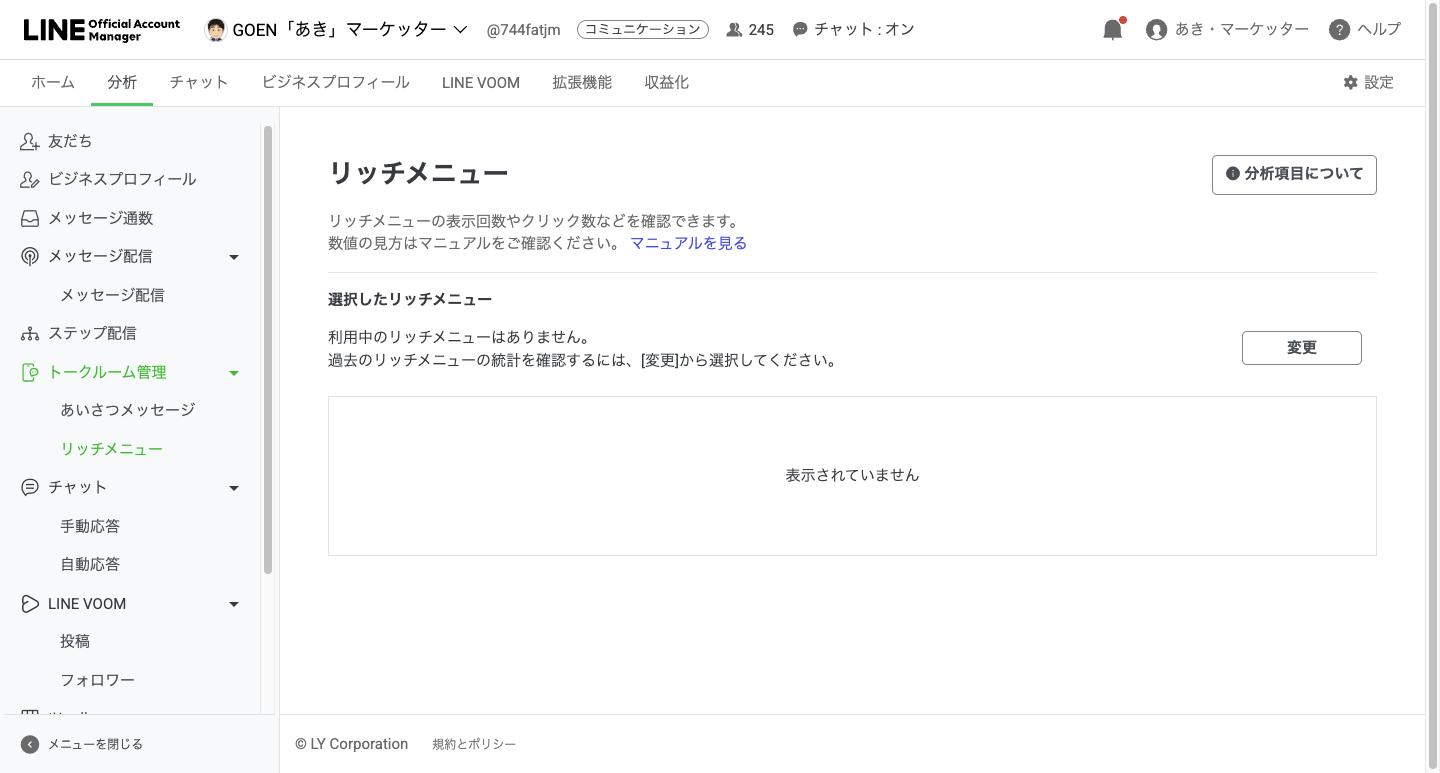The width and height of the screenshot is (1440, 773).
Task: Click the sidebar scrollbar thumb
Action: [x=268, y=350]
